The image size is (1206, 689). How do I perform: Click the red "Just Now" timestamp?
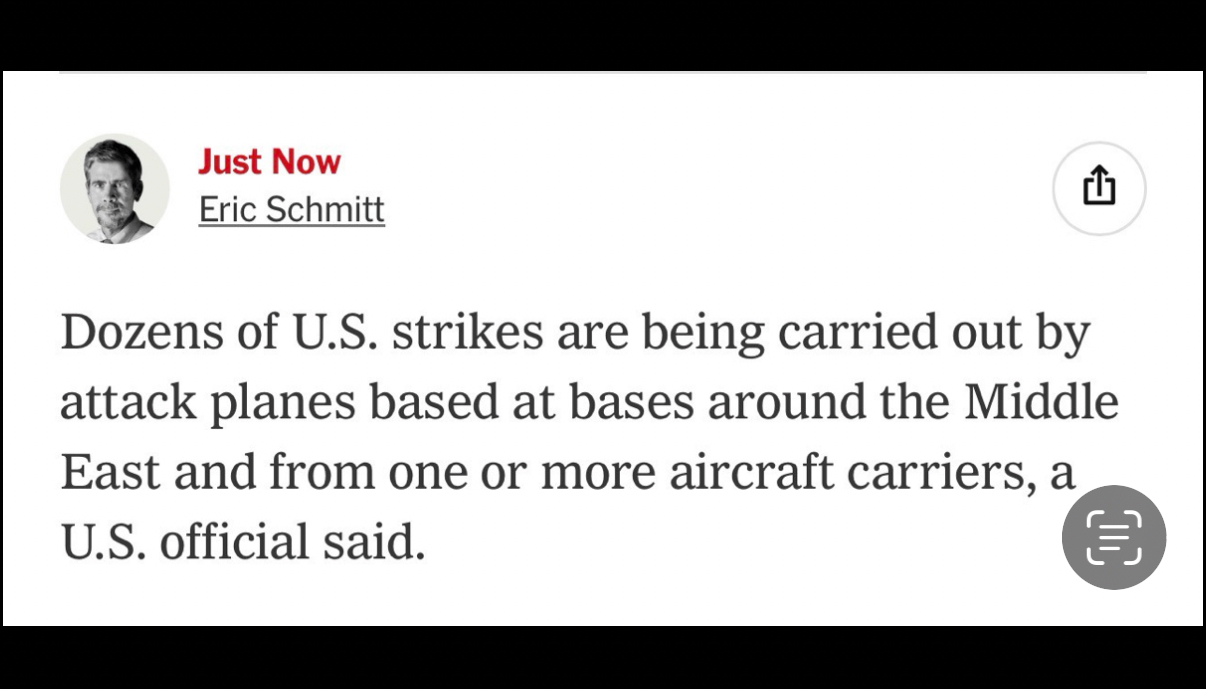269,162
